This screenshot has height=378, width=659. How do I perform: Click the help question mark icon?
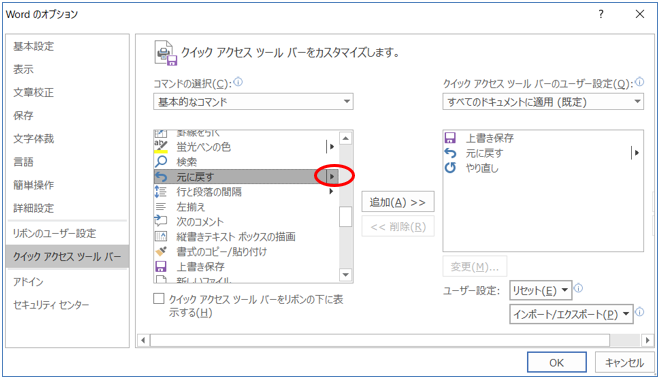pos(601,14)
